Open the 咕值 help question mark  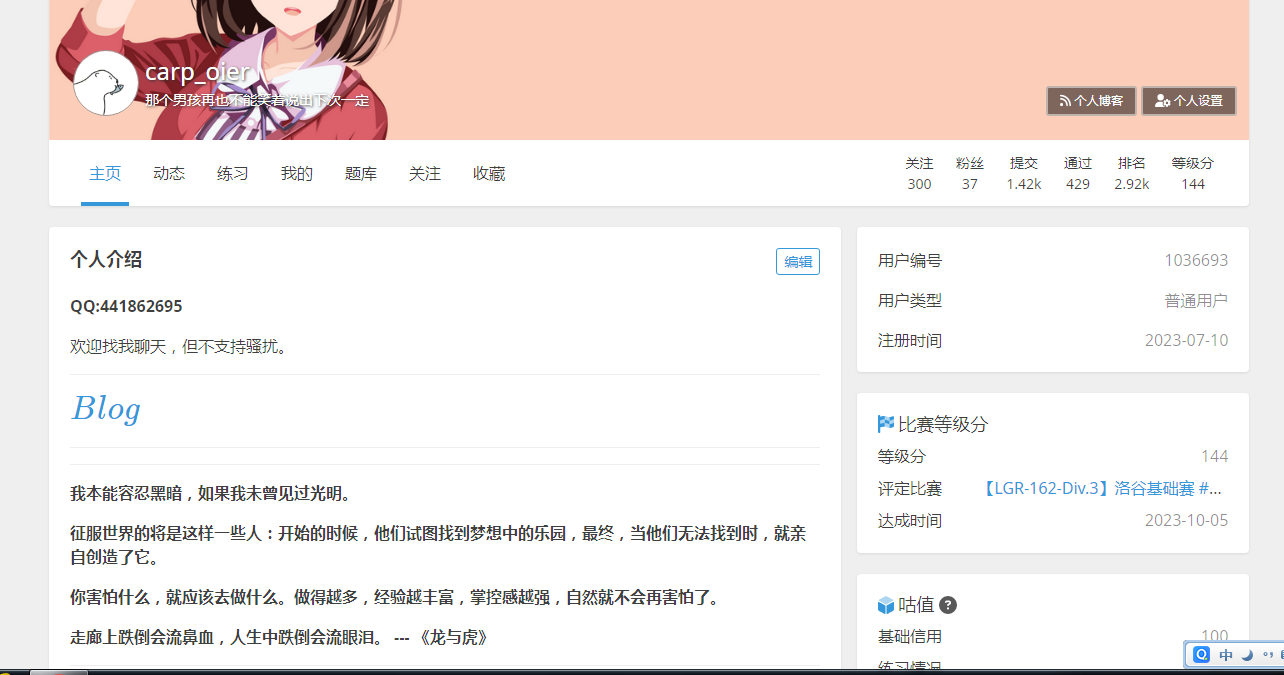tap(947, 605)
